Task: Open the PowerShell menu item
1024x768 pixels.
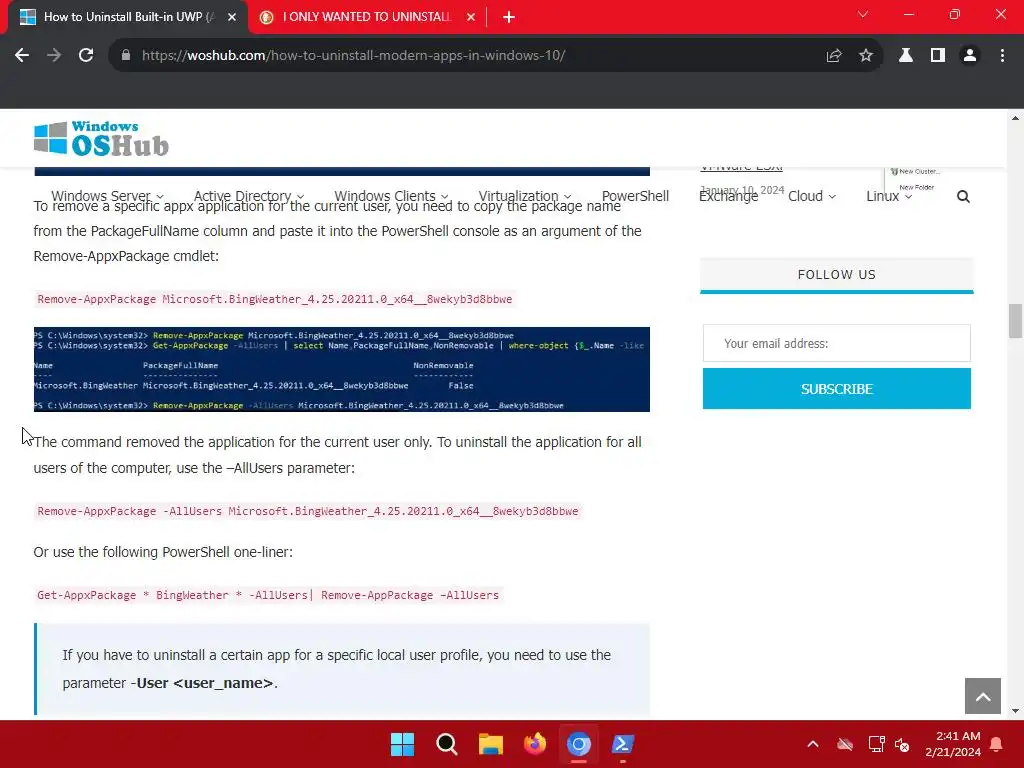Action: tap(635, 196)
